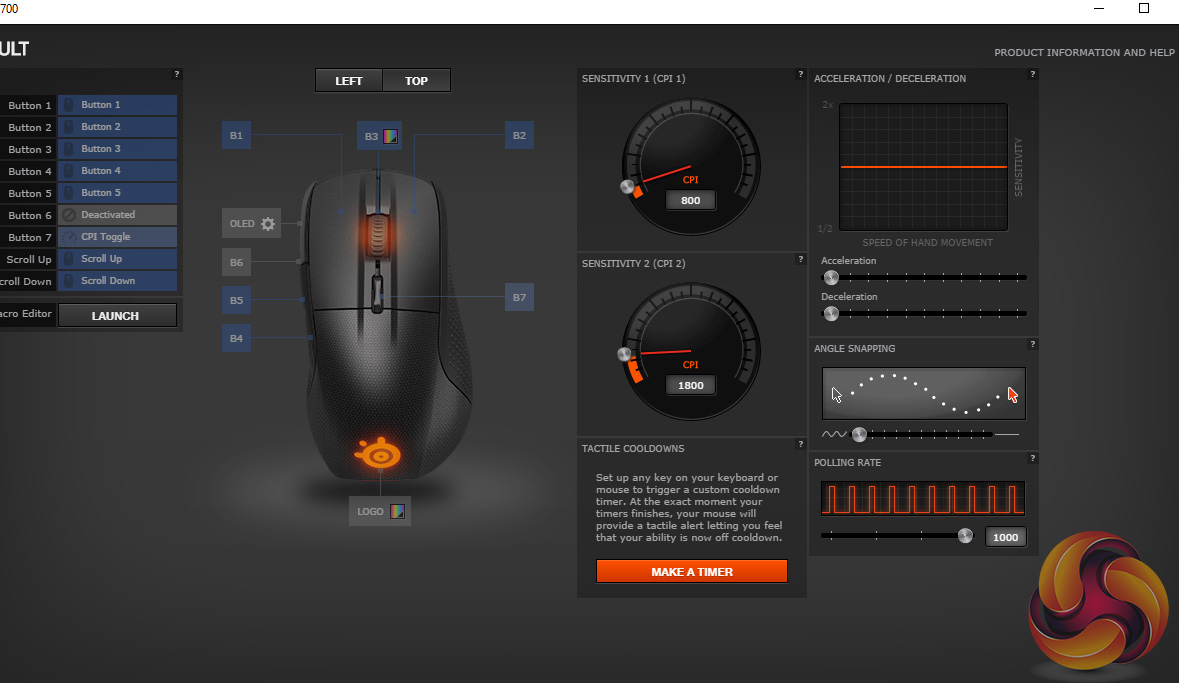This screenshot has width=1179, height=683.
Task: Open Button 1 assignment dropdown
Action: click(117, 105)
